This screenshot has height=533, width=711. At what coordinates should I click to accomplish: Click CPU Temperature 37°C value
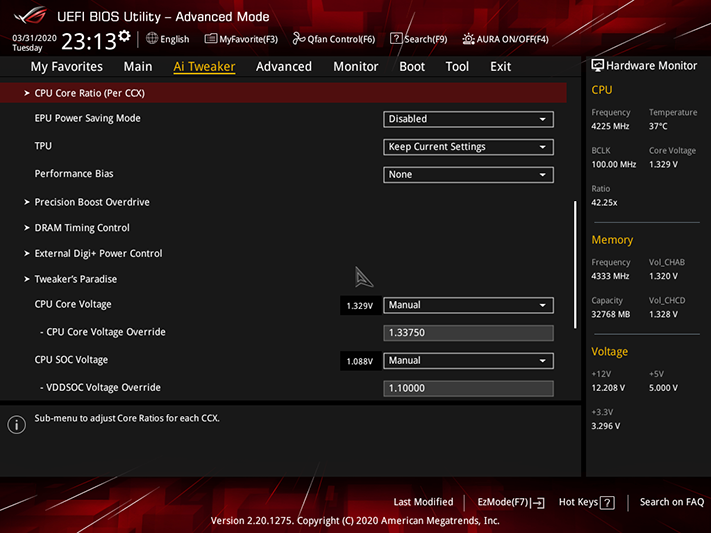pos(658,127)
